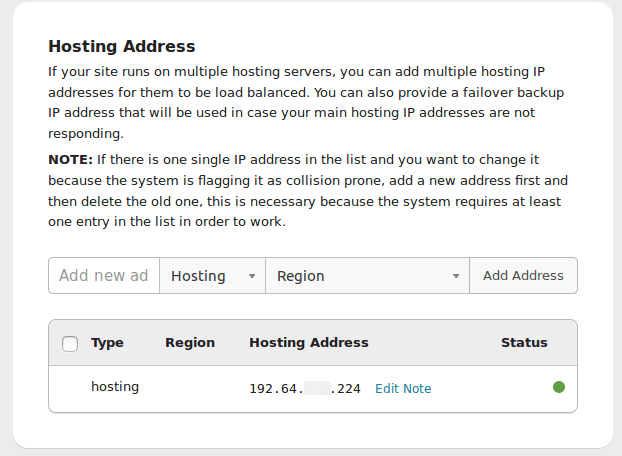Click the bold NOTE label

(x=70, y=159)
